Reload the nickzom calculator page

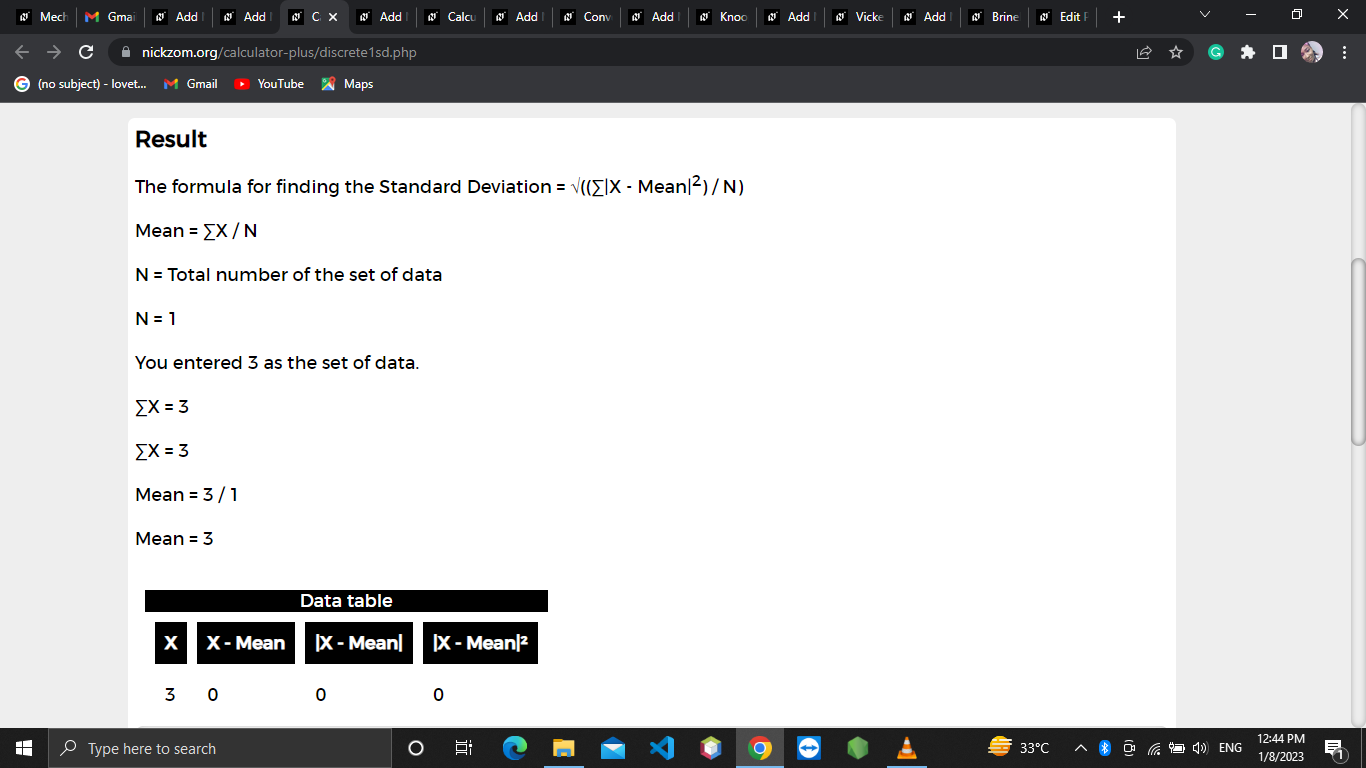(x=86, y=52)
